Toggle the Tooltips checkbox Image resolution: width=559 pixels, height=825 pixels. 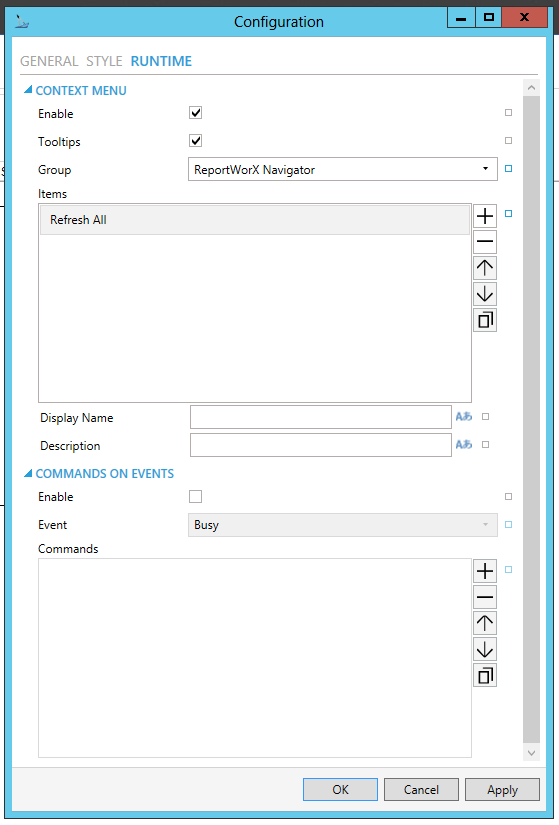(x=195, y=141)
